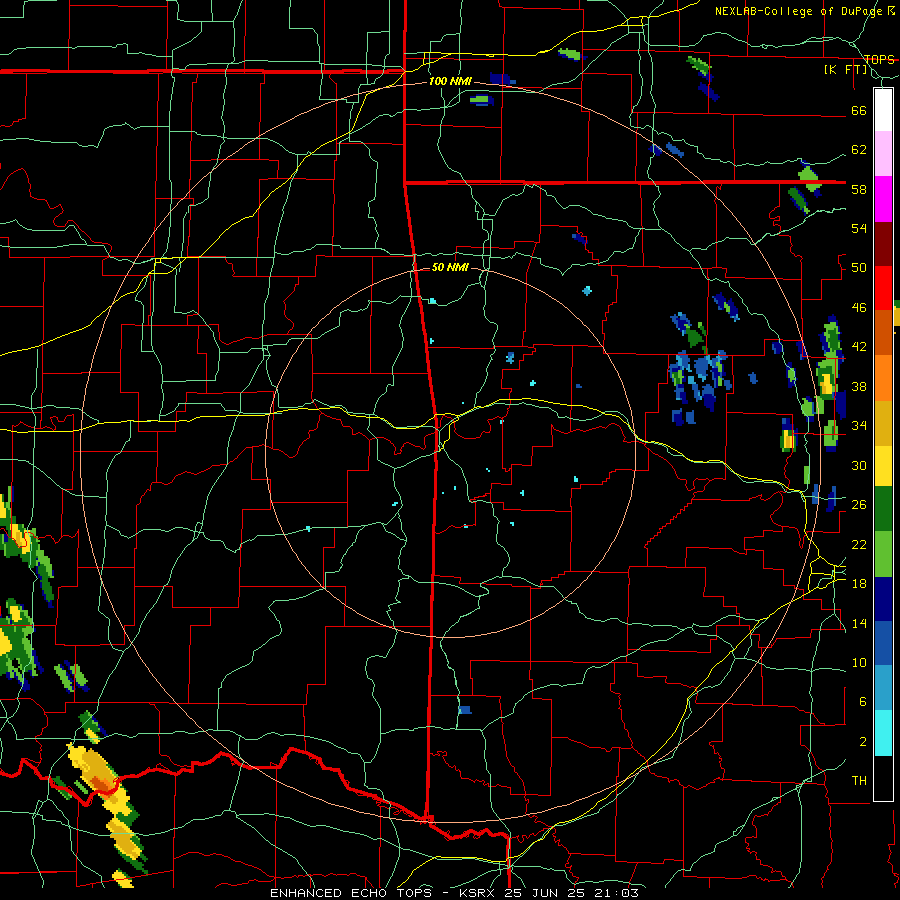Click the 50 value on the scale
Viewport: 900px width, 900px height.
pos(859,268)
